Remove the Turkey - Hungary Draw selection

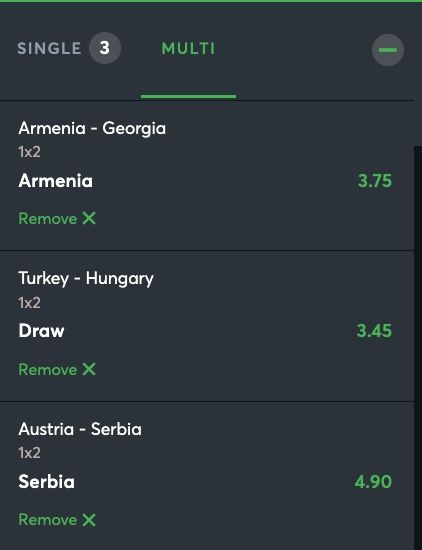coord(57,369)
